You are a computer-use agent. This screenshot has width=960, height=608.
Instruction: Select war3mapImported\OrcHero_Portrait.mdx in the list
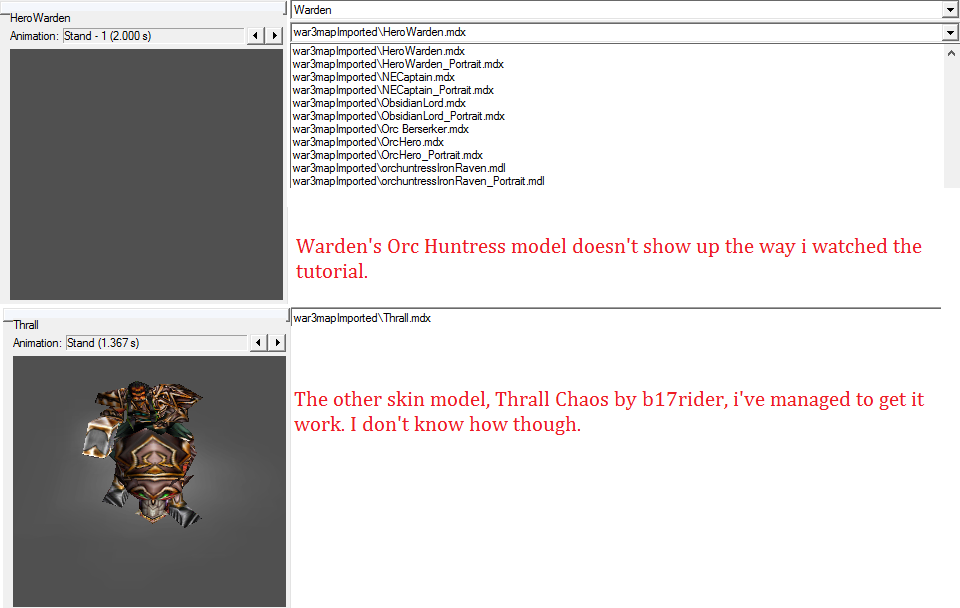[x=388, y=155]
